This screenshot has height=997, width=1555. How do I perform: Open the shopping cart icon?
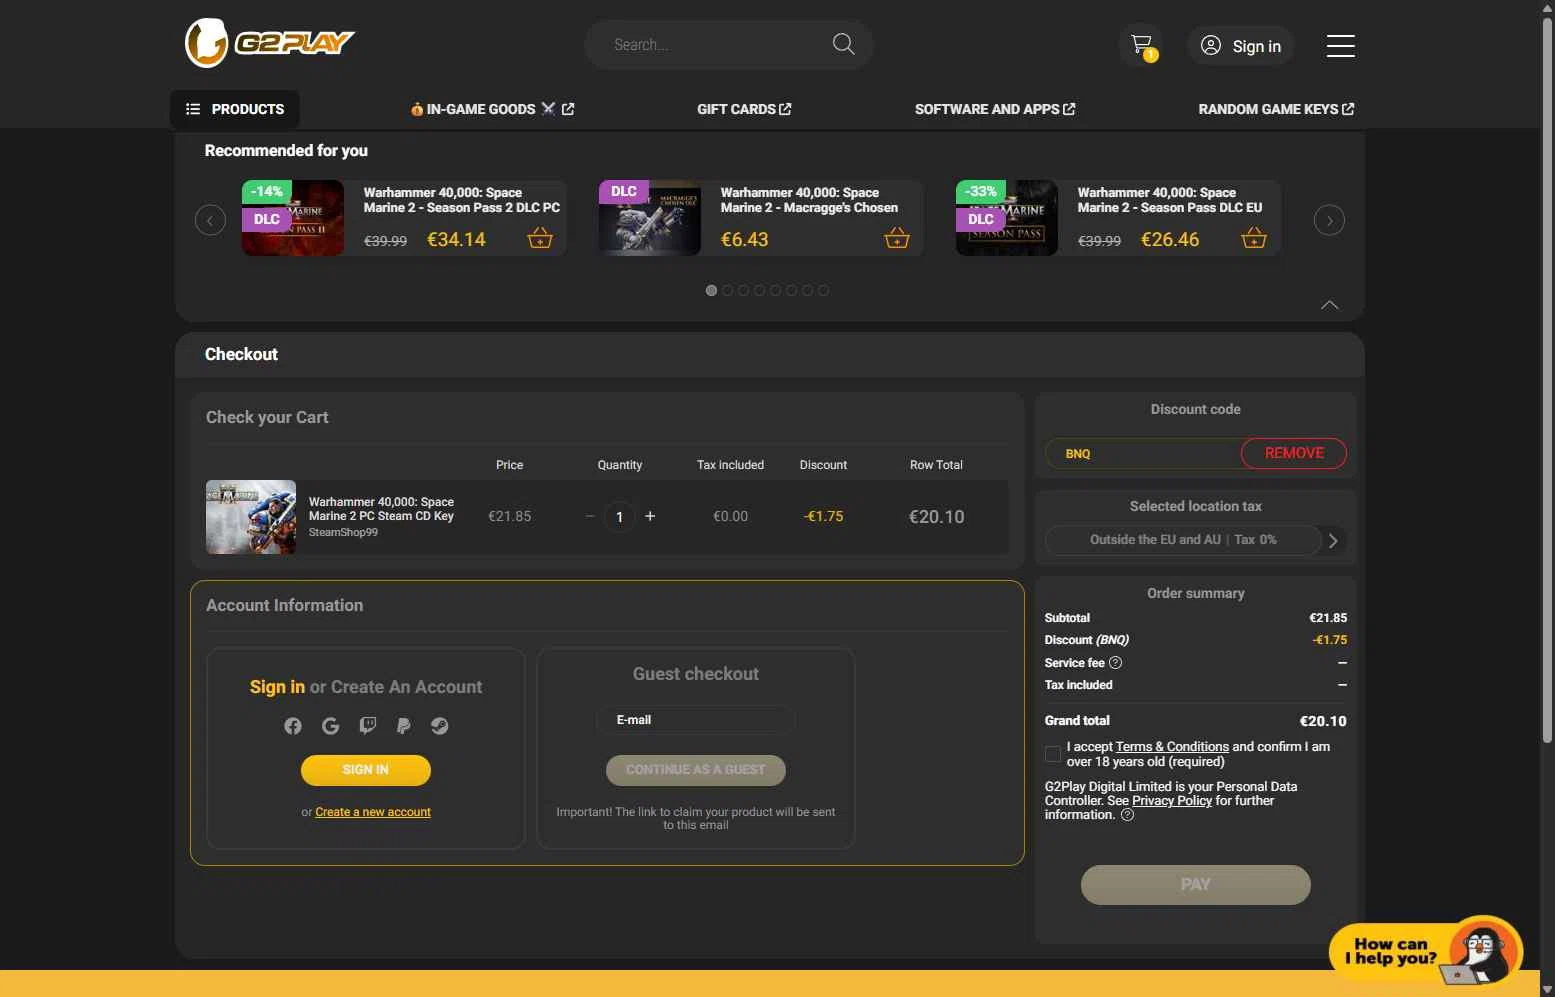[x=1141, y=45]
